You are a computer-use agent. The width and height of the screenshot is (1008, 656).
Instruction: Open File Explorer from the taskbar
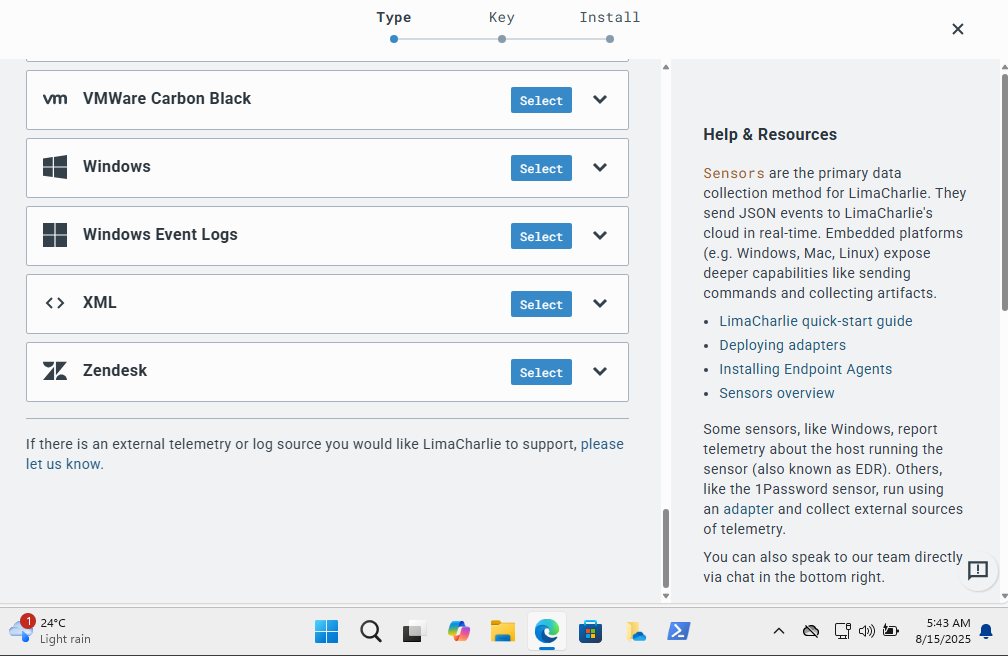tap(503, 632)
